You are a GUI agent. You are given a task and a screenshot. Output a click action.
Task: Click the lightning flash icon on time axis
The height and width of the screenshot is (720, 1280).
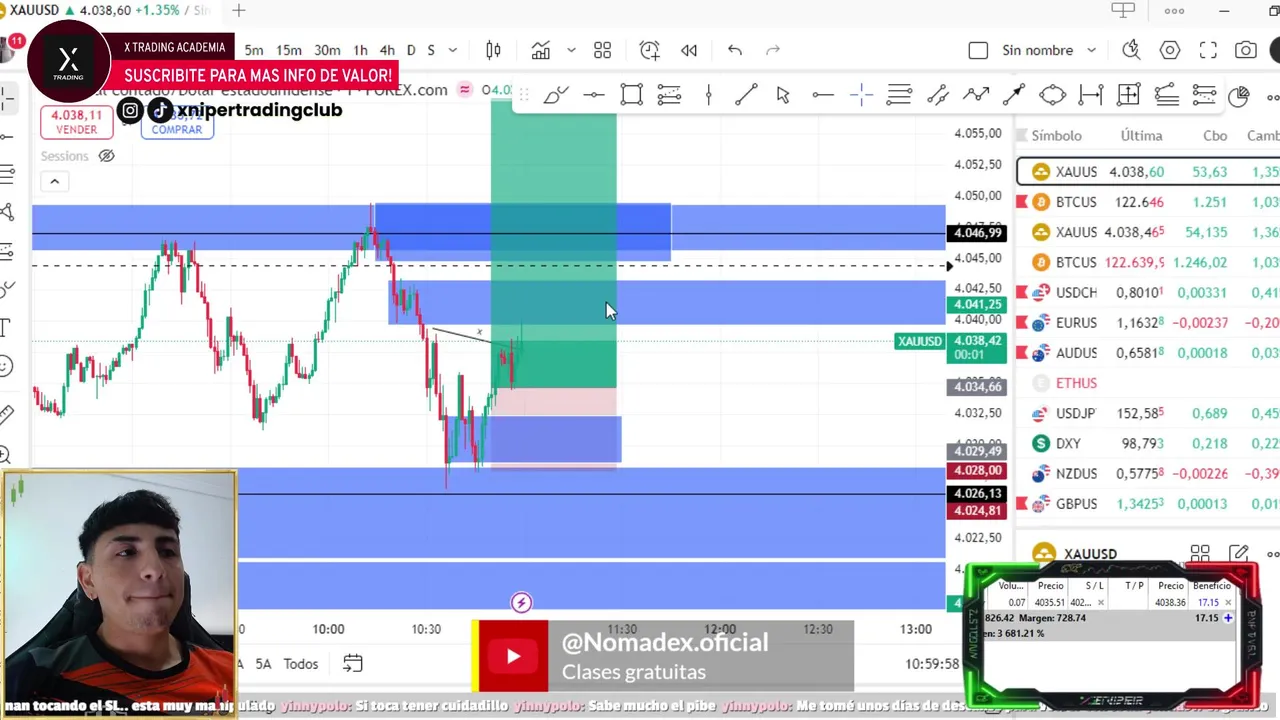coord(521,602)
